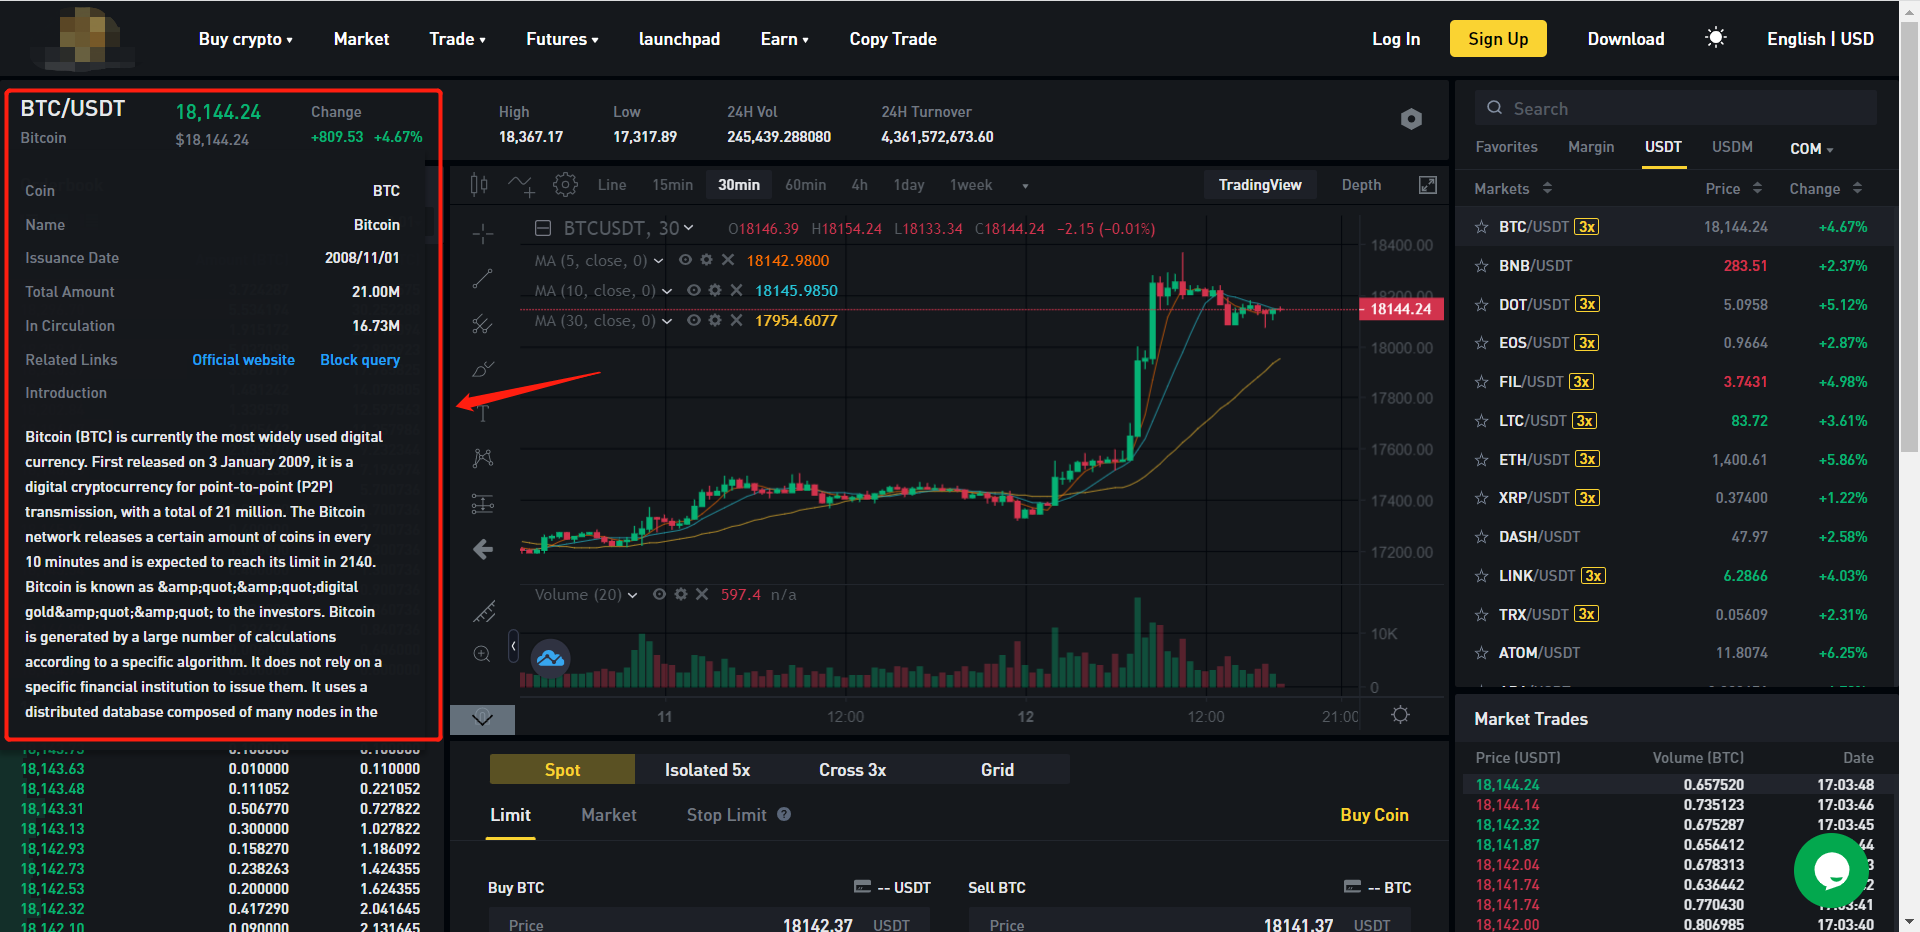This screenshot has height=932, width=1920.
Task: Click the Log In link
Action: point(1396,39)
